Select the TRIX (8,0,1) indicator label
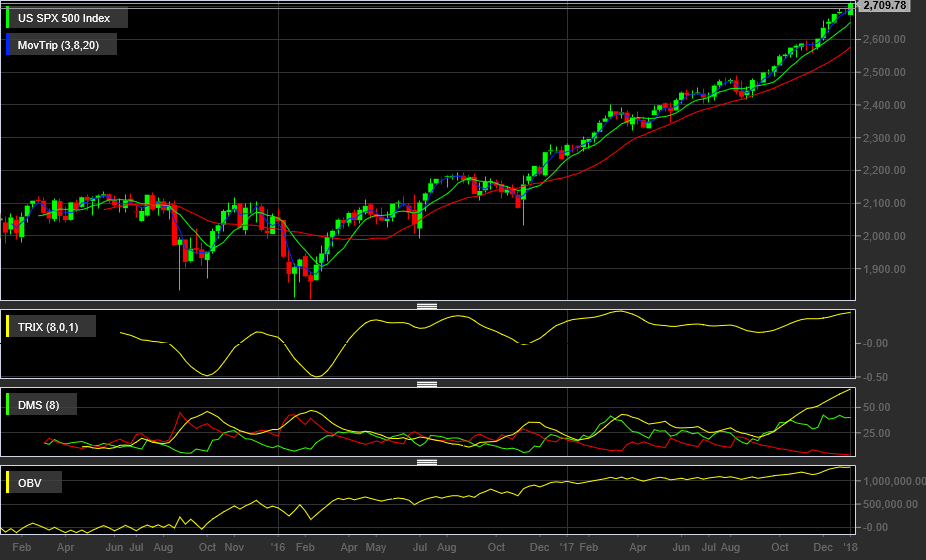 click(48, 327)
